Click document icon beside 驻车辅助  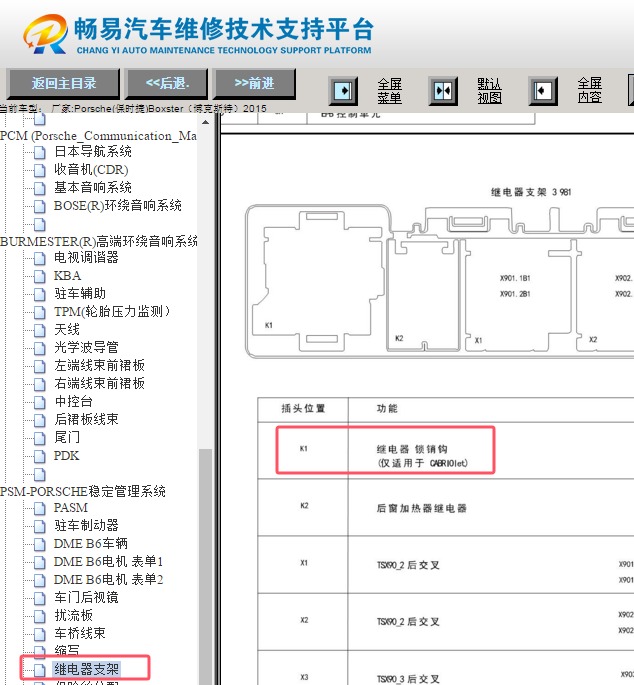pos(40,294)
